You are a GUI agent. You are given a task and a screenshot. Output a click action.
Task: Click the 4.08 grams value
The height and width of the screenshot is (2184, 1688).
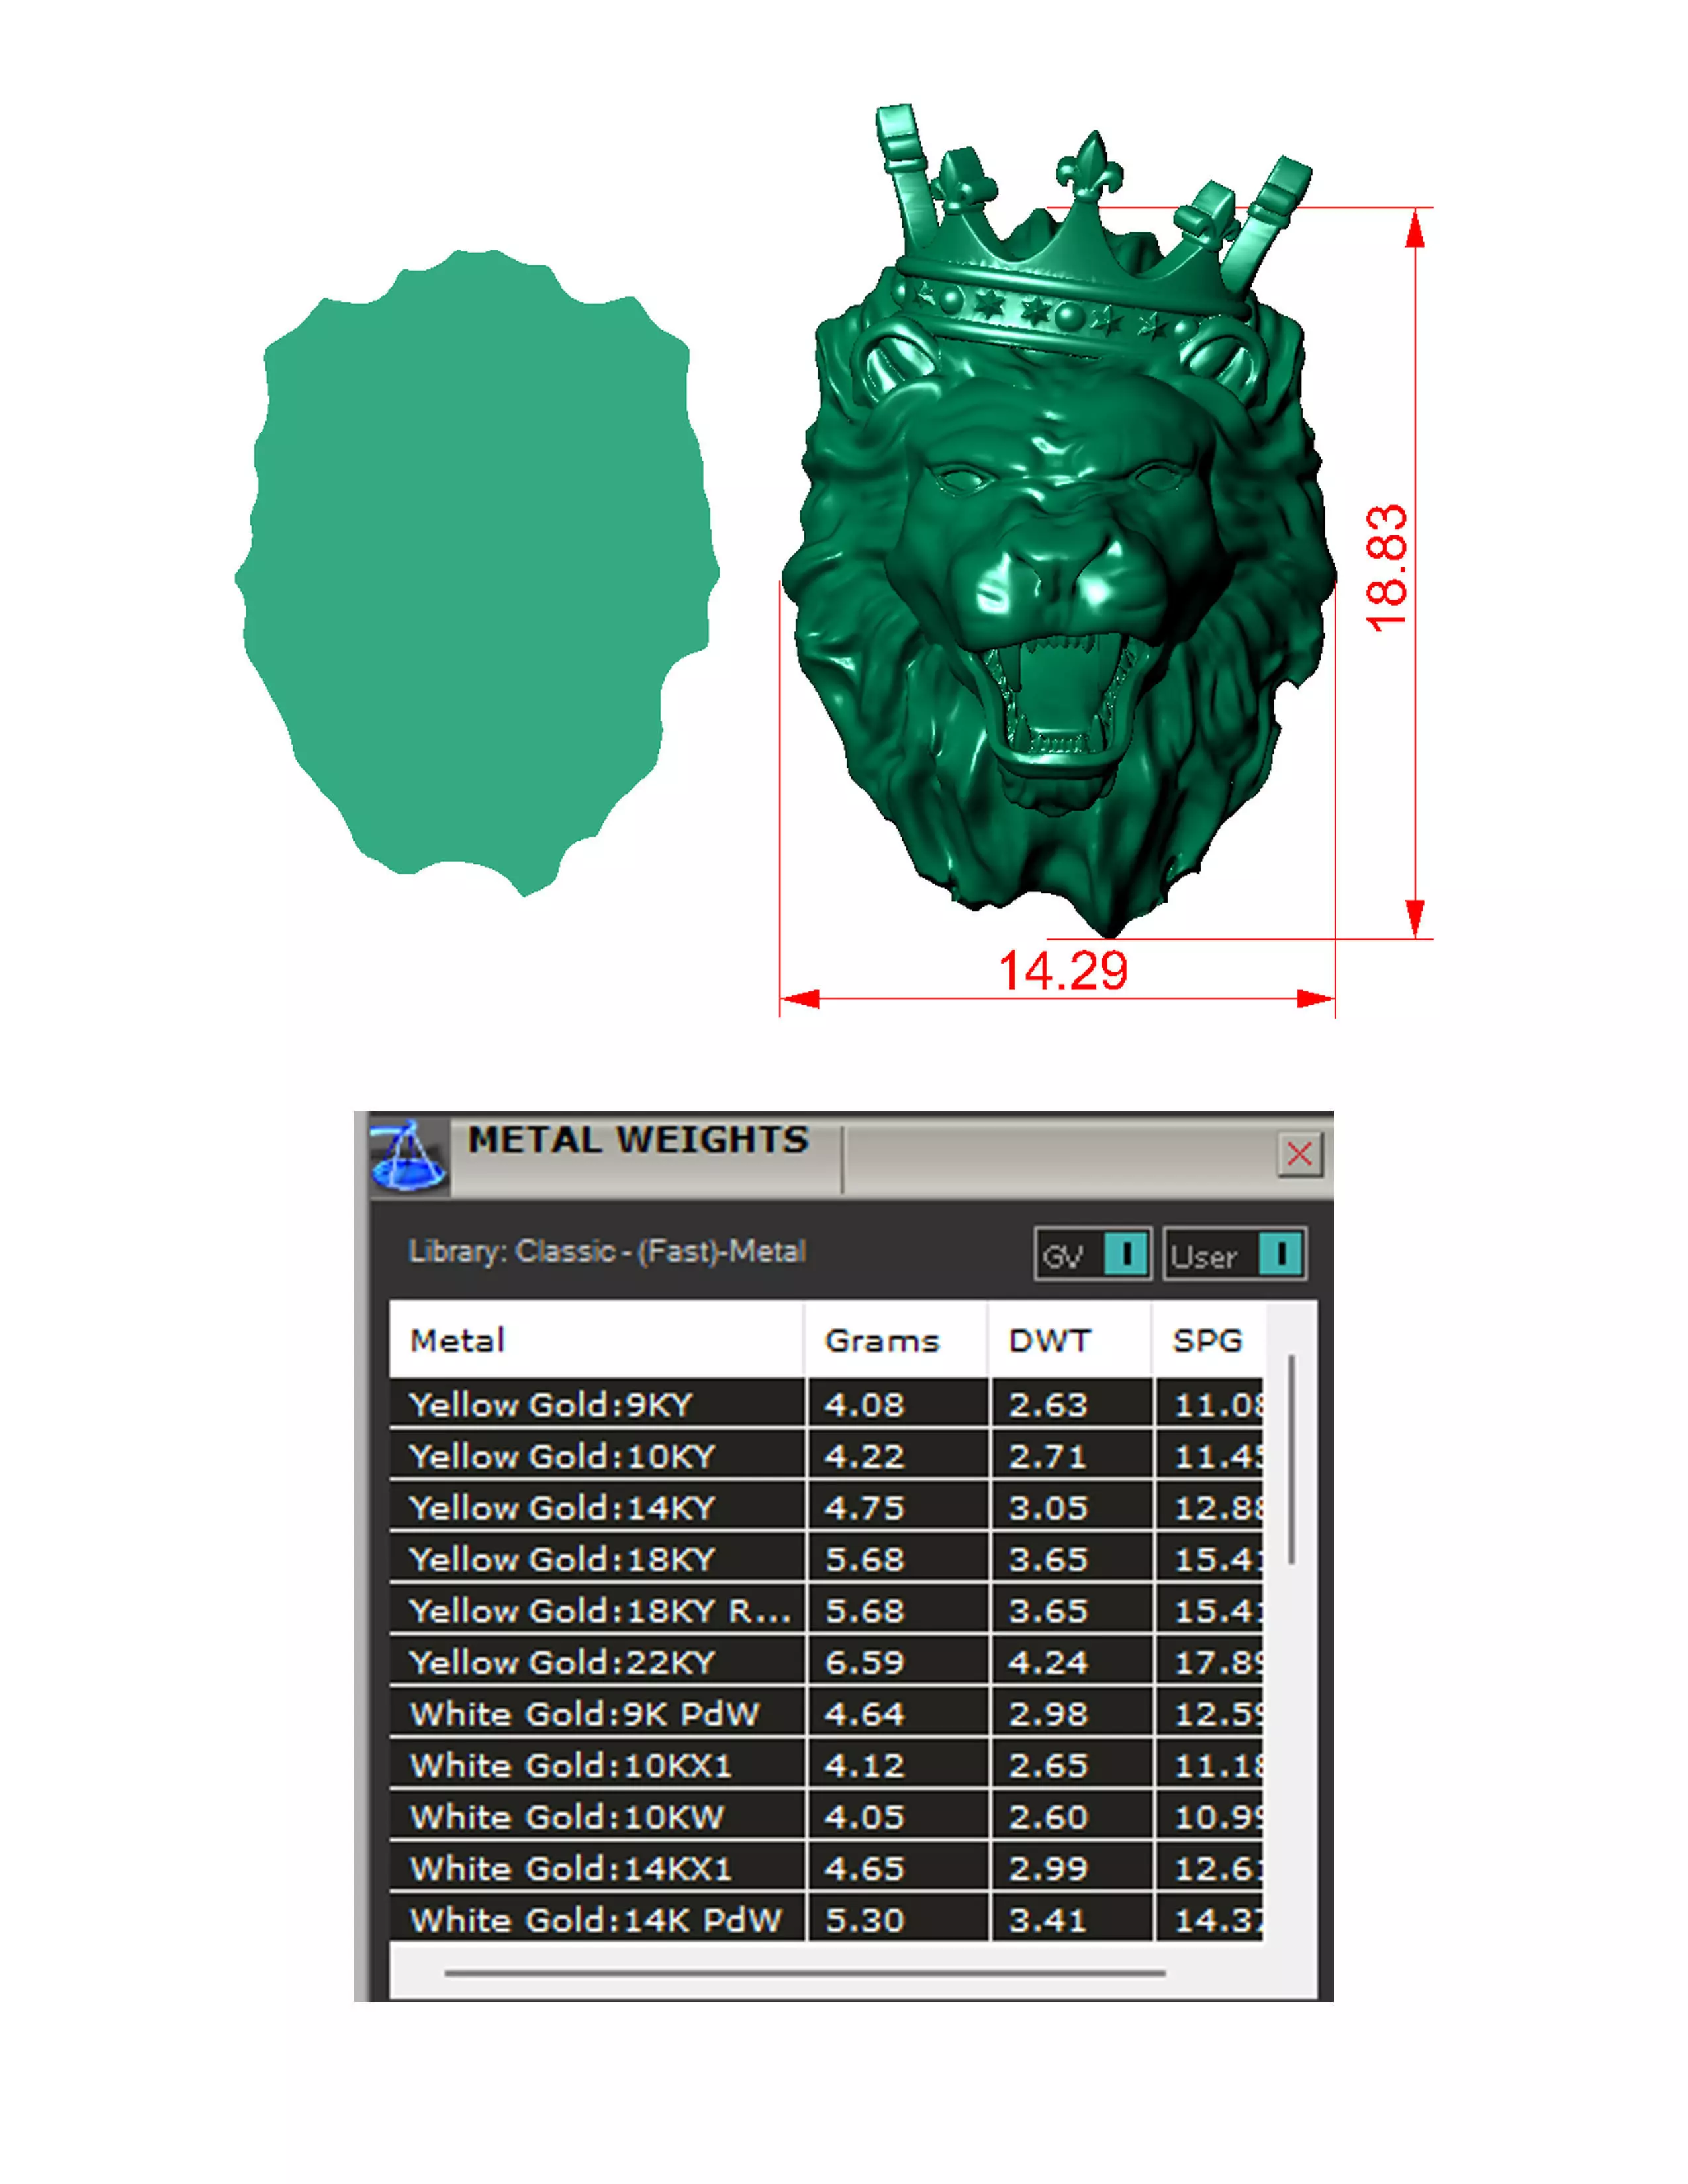[864, 1405]
